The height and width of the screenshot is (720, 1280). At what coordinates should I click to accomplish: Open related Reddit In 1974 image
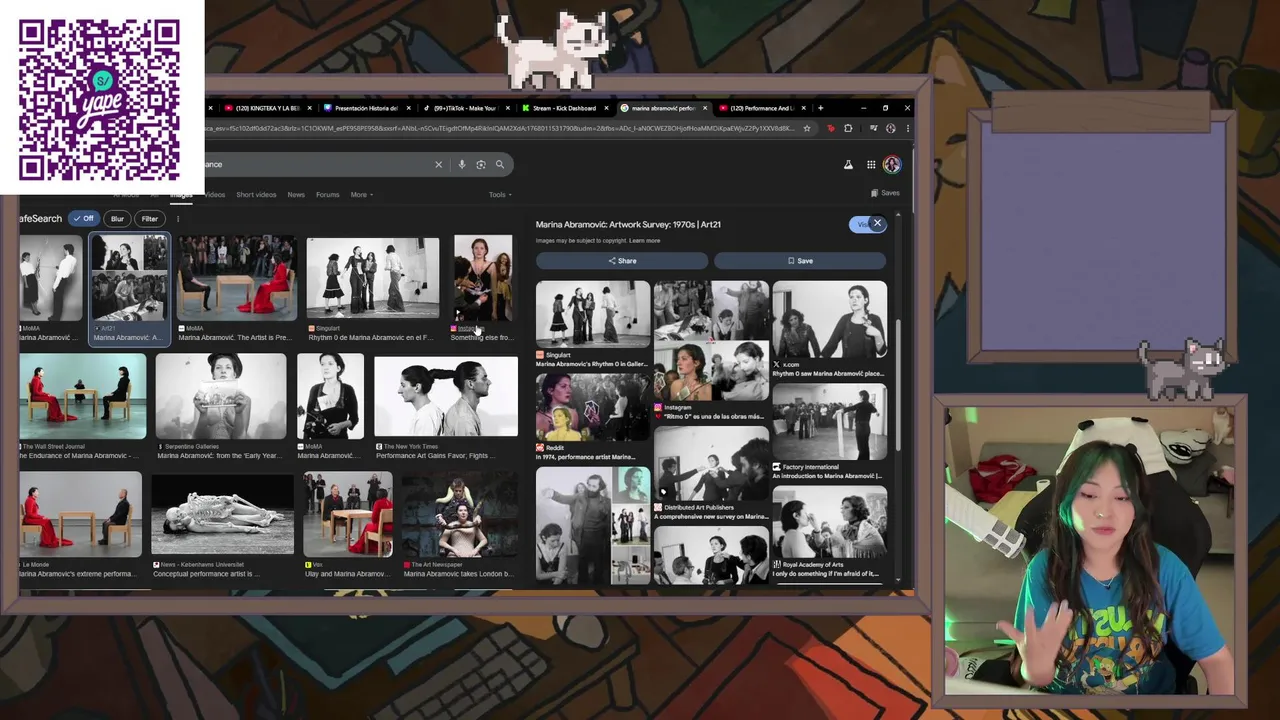pos(593,406)
